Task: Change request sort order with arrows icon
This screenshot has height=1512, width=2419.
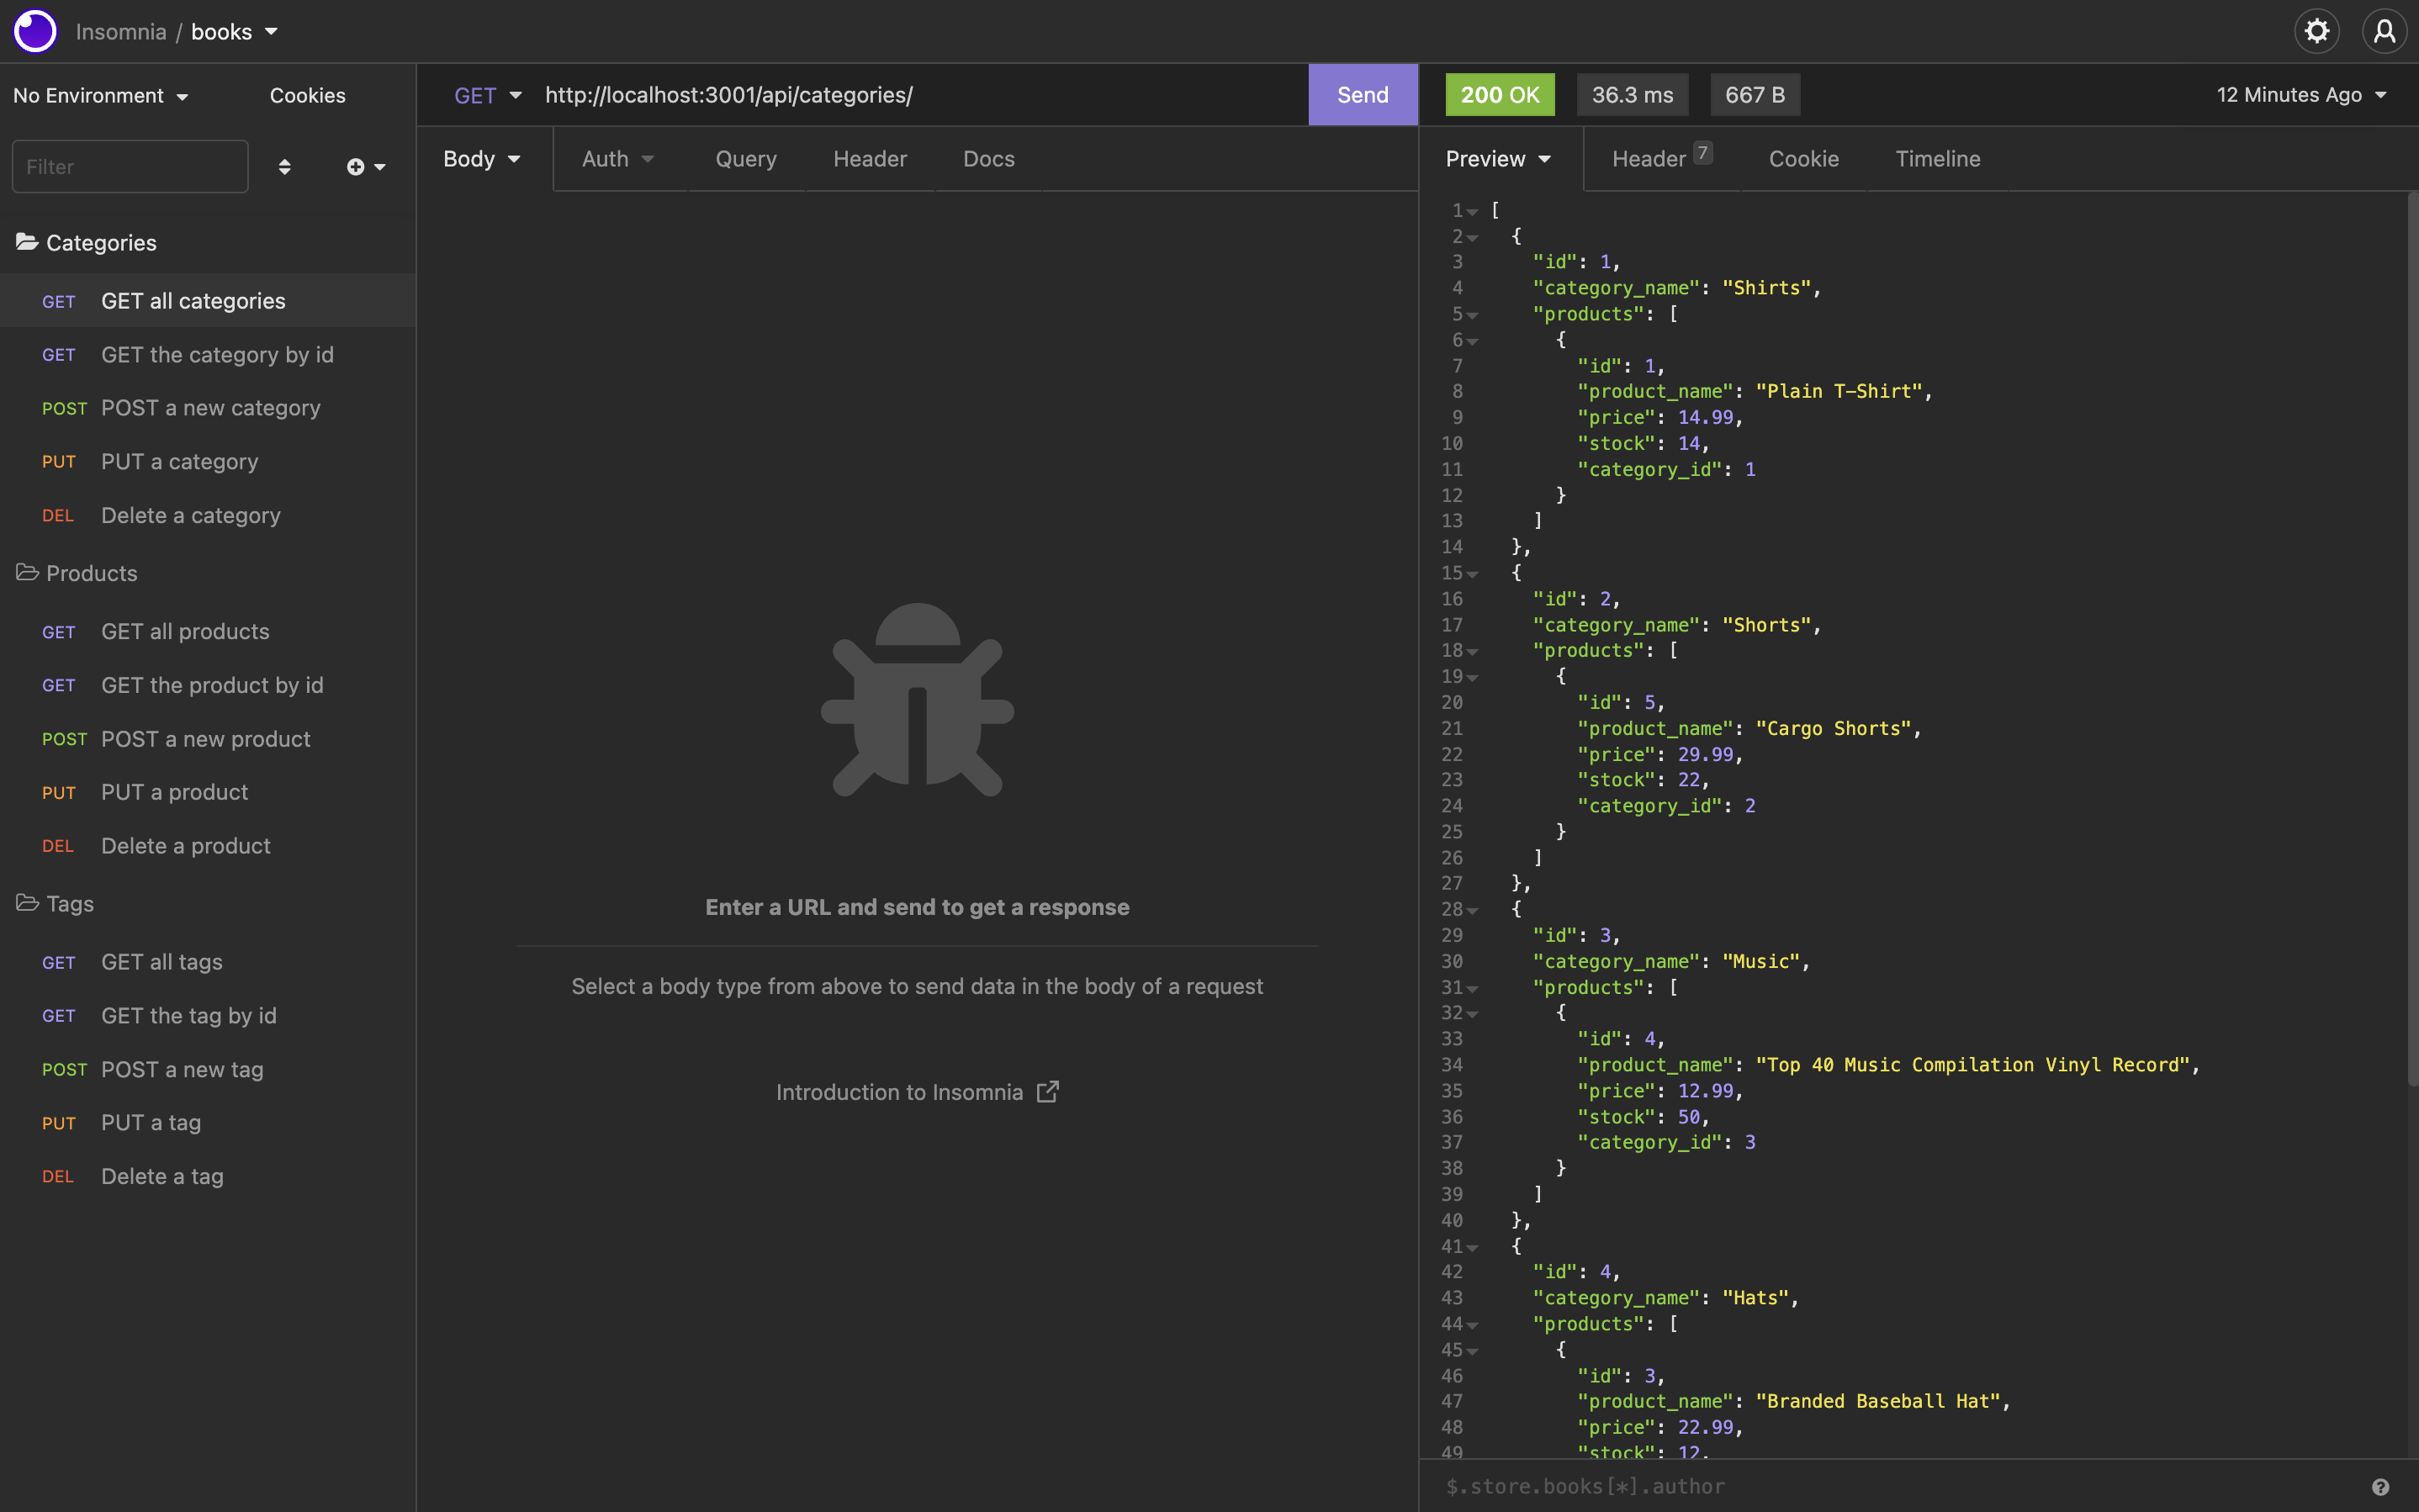Action: point(285,166)
